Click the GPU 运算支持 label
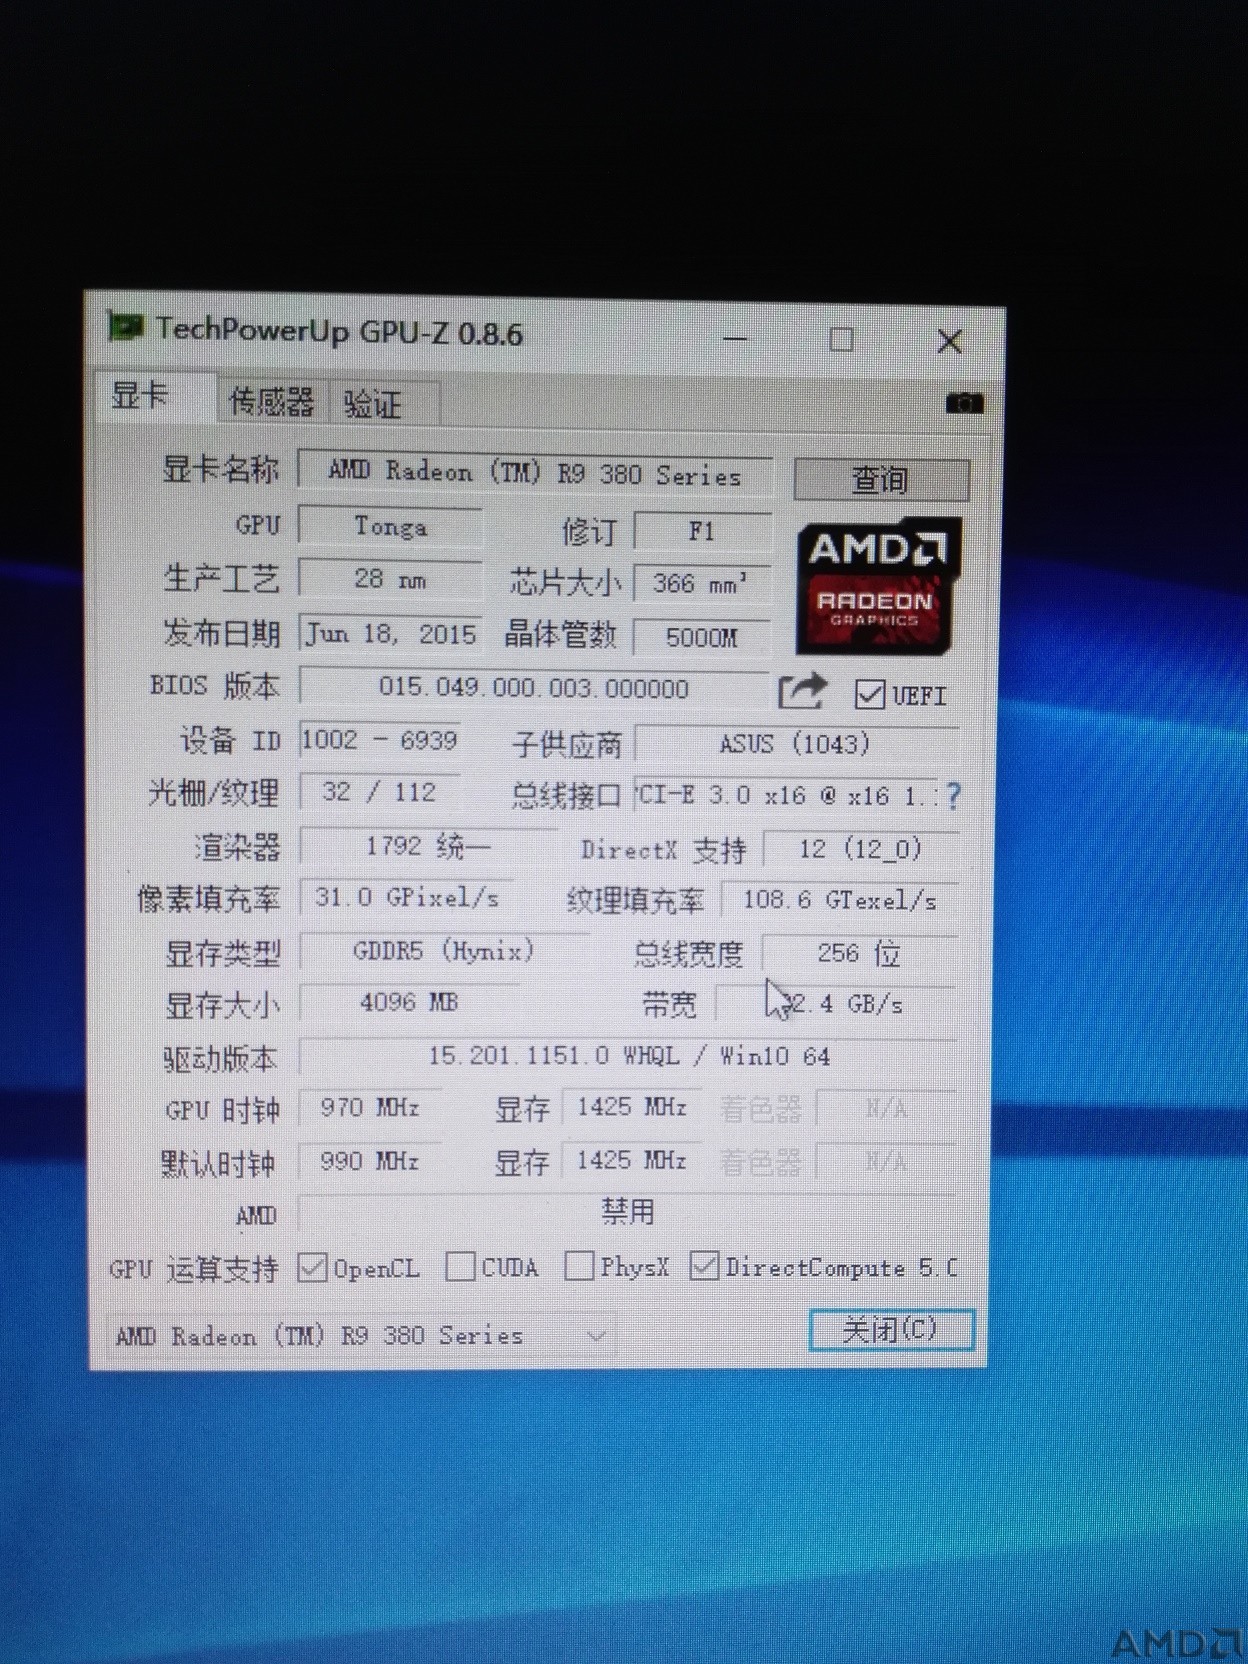The width and height of the screenshot is (1248, 1664). pos(194,1270)
